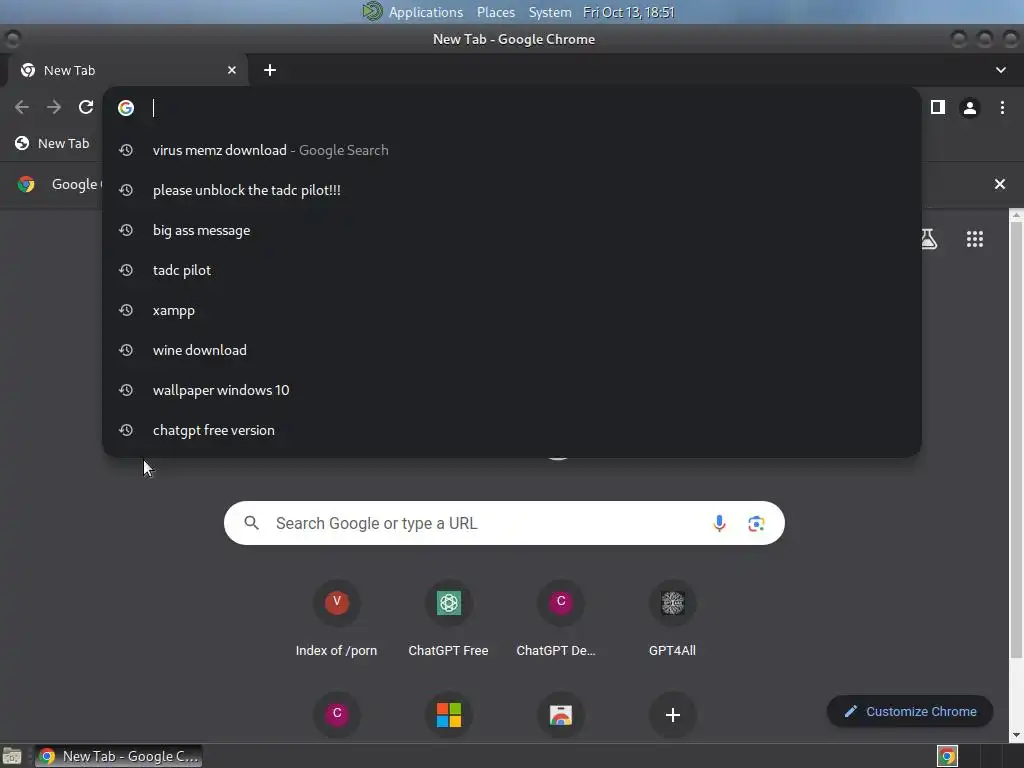Select the New Tab browser tab
Screen dimensions: 1024x768
pos(127,70)
